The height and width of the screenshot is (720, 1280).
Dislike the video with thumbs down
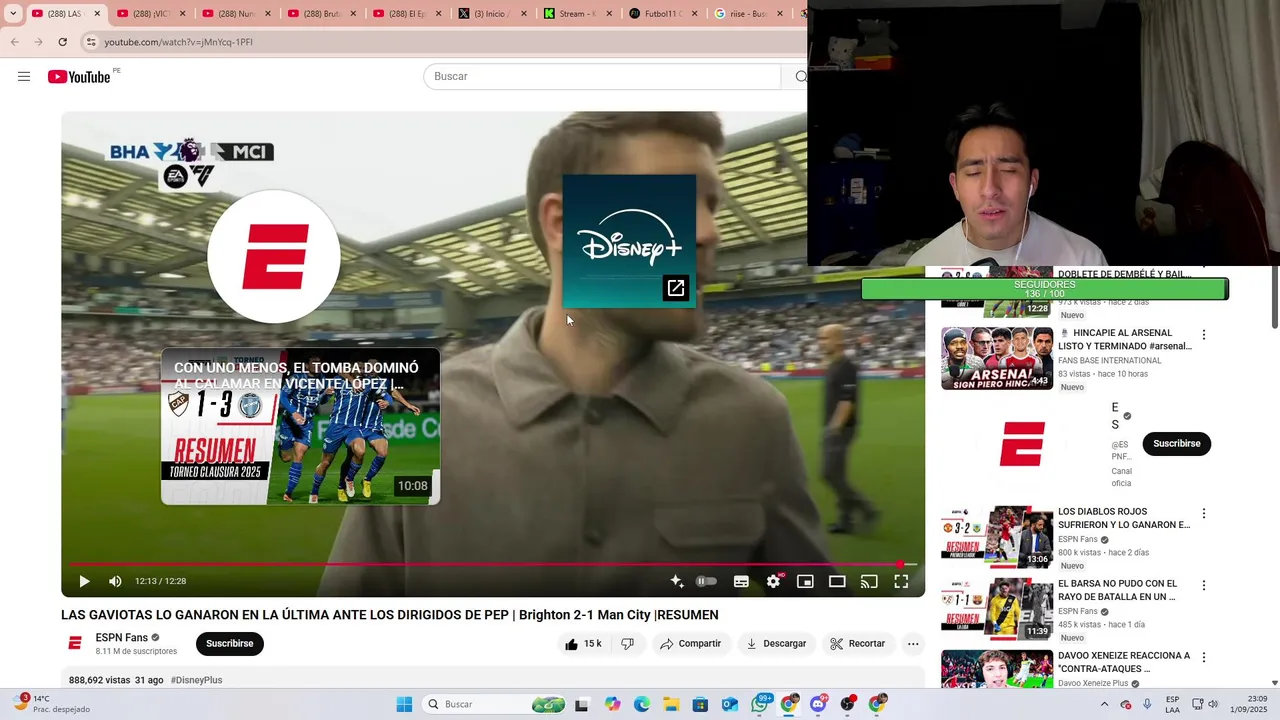628,644
